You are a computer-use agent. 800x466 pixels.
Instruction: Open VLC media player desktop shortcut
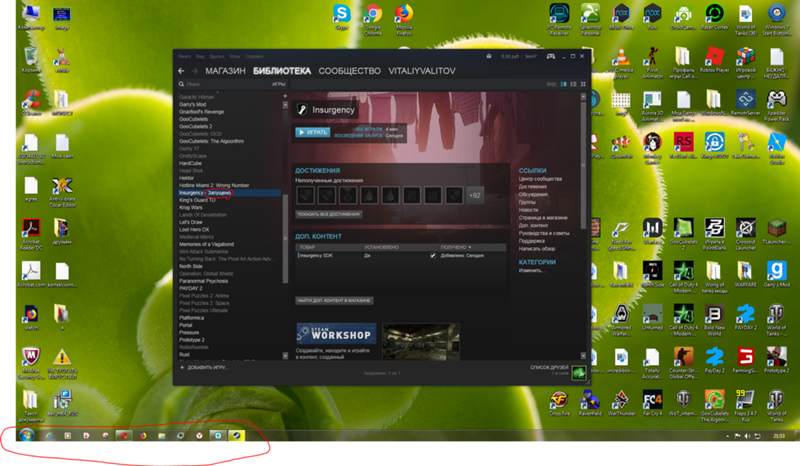tap(621, 63)
